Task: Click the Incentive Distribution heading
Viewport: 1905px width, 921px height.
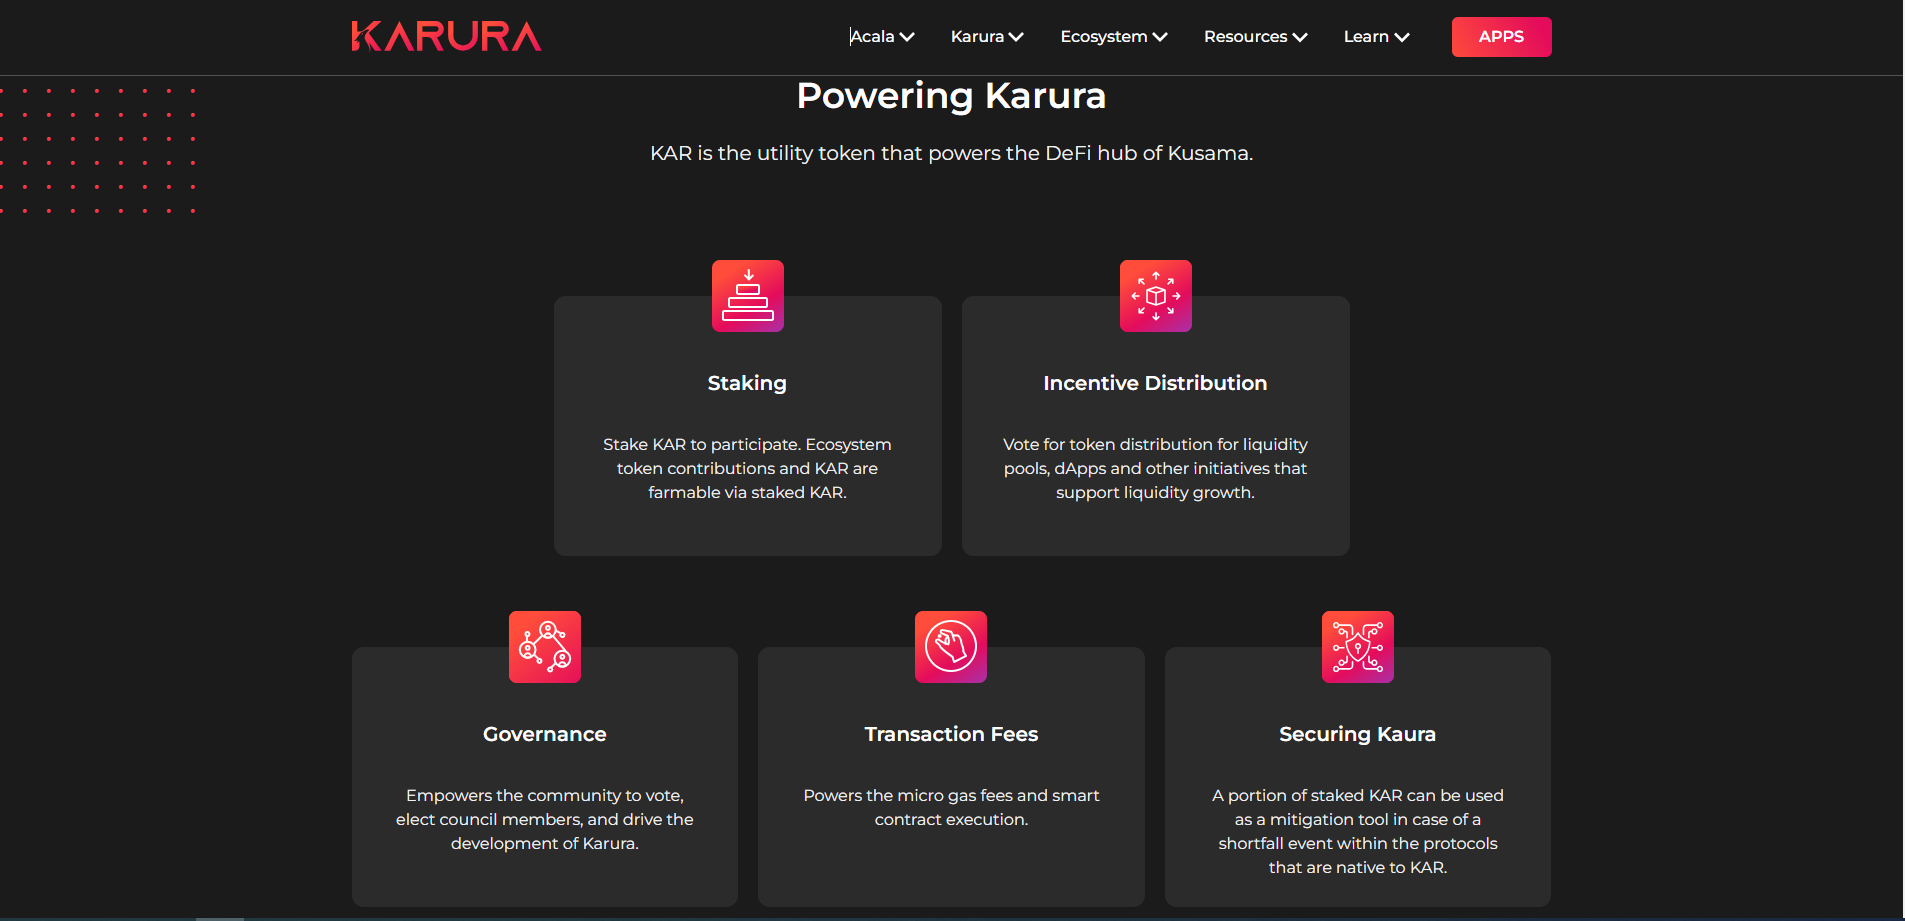Action: tap(1155, 383)
